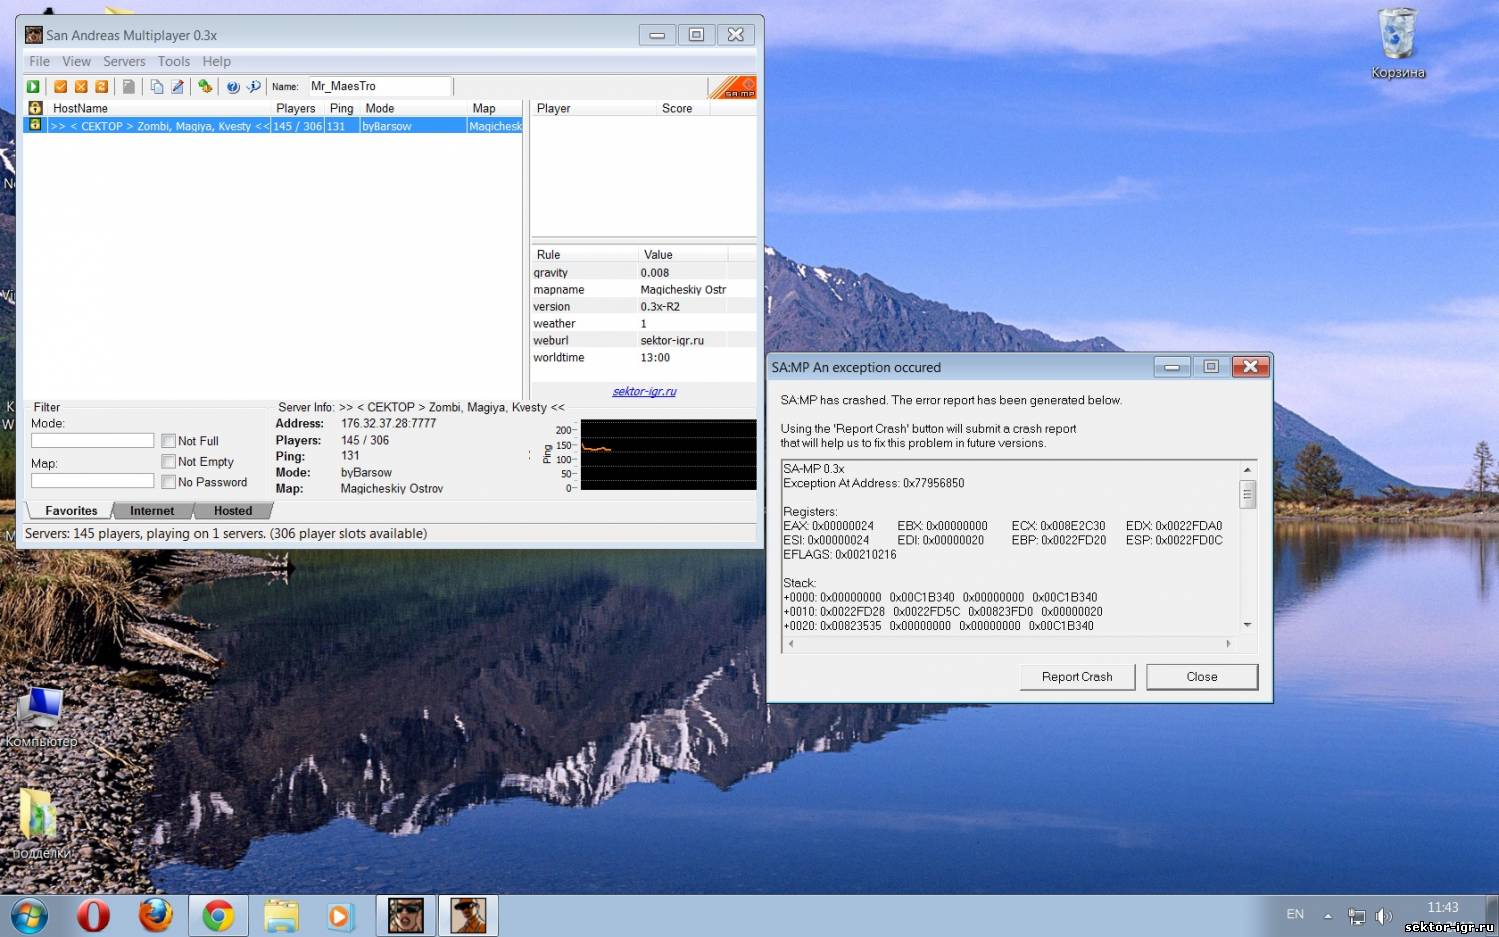This screenshot has width=1499, height=937.
Task: Enable the Not Empty filter checkbox
Action: click(x=168, y=461)
